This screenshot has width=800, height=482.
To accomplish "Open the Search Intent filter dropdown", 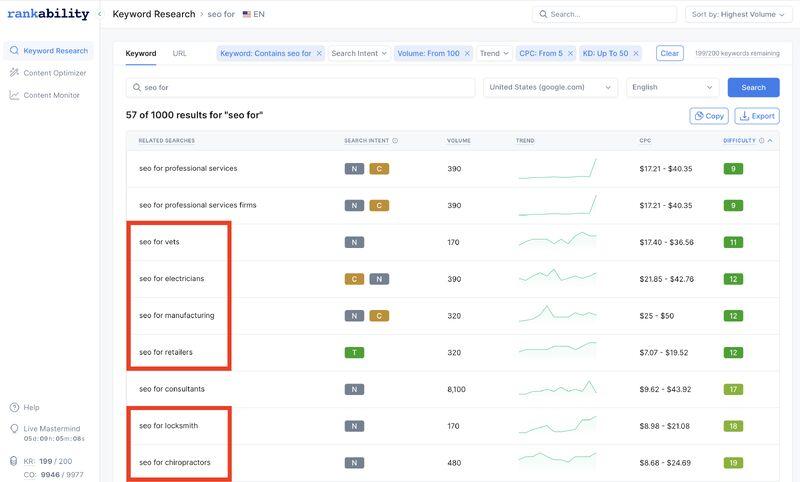I will click(x=359, y=53).
